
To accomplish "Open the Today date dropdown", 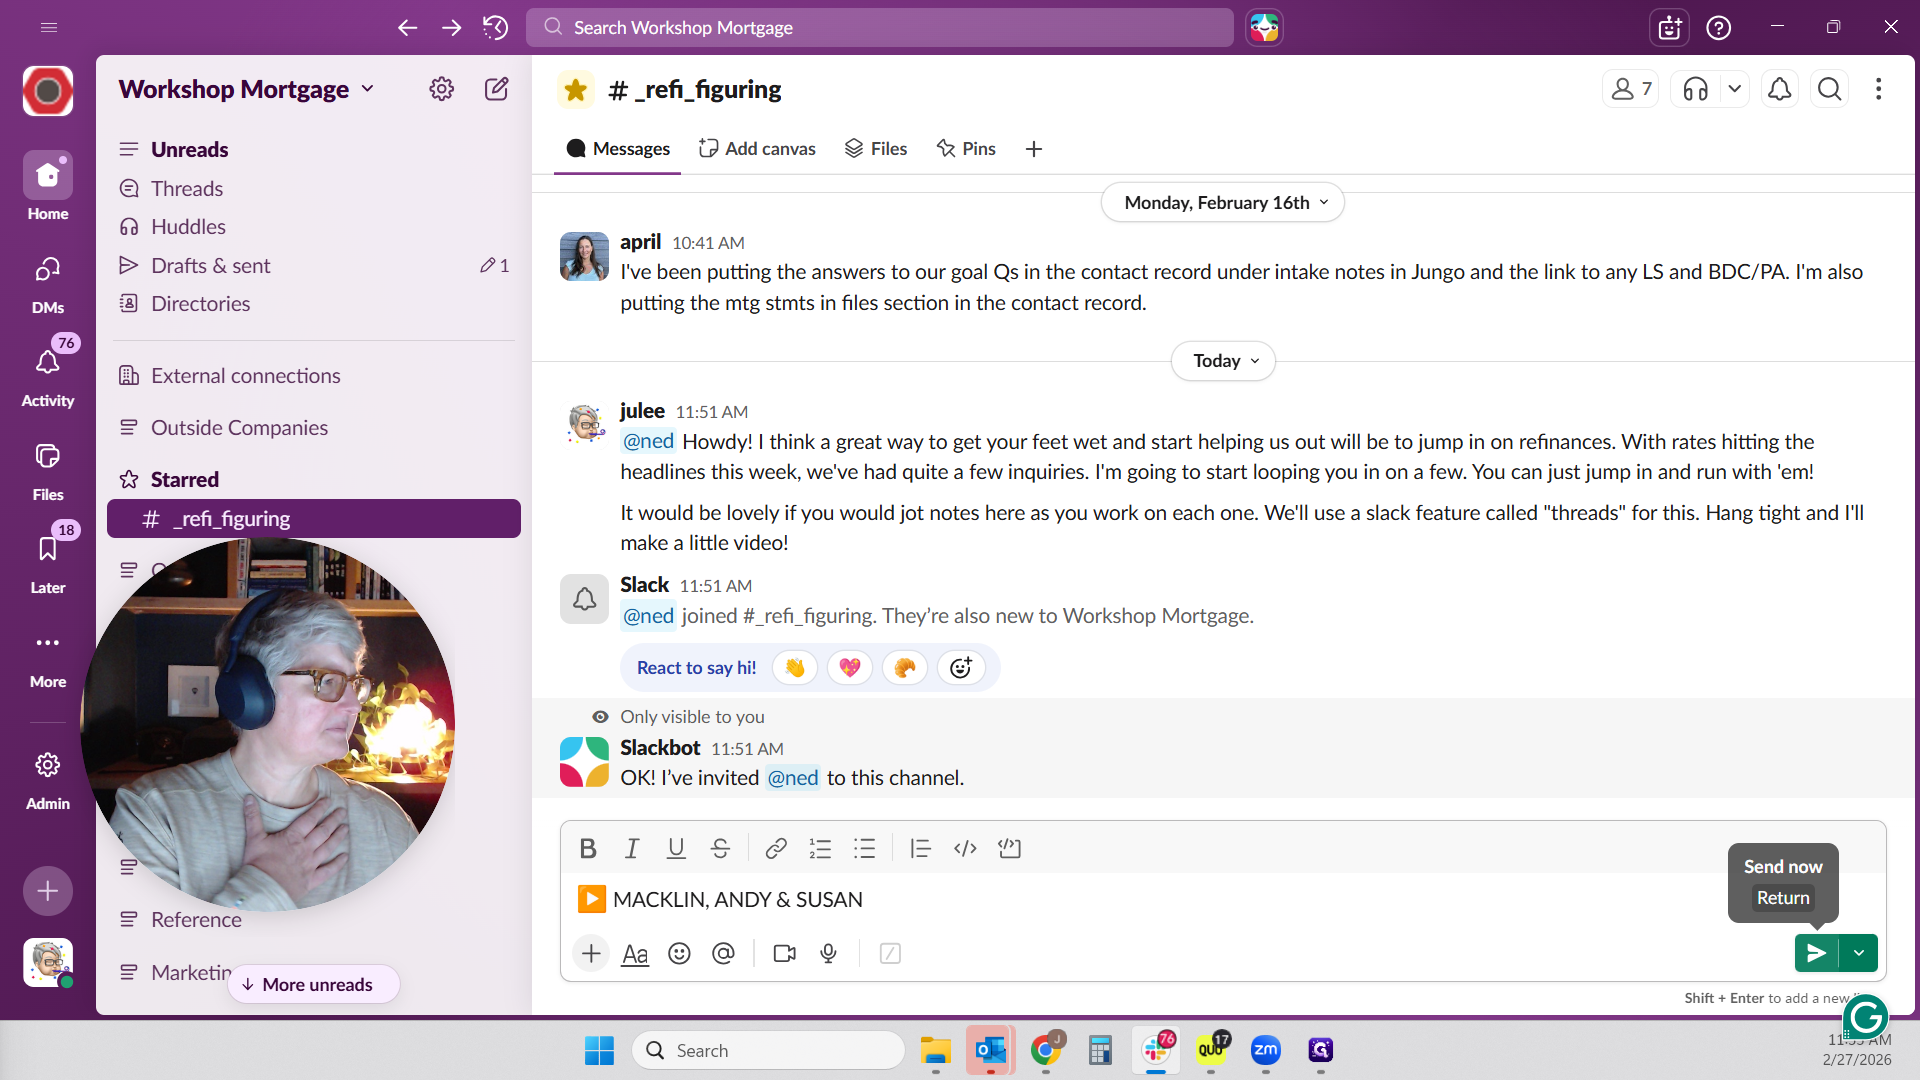I will click(x=1223, y=361).
